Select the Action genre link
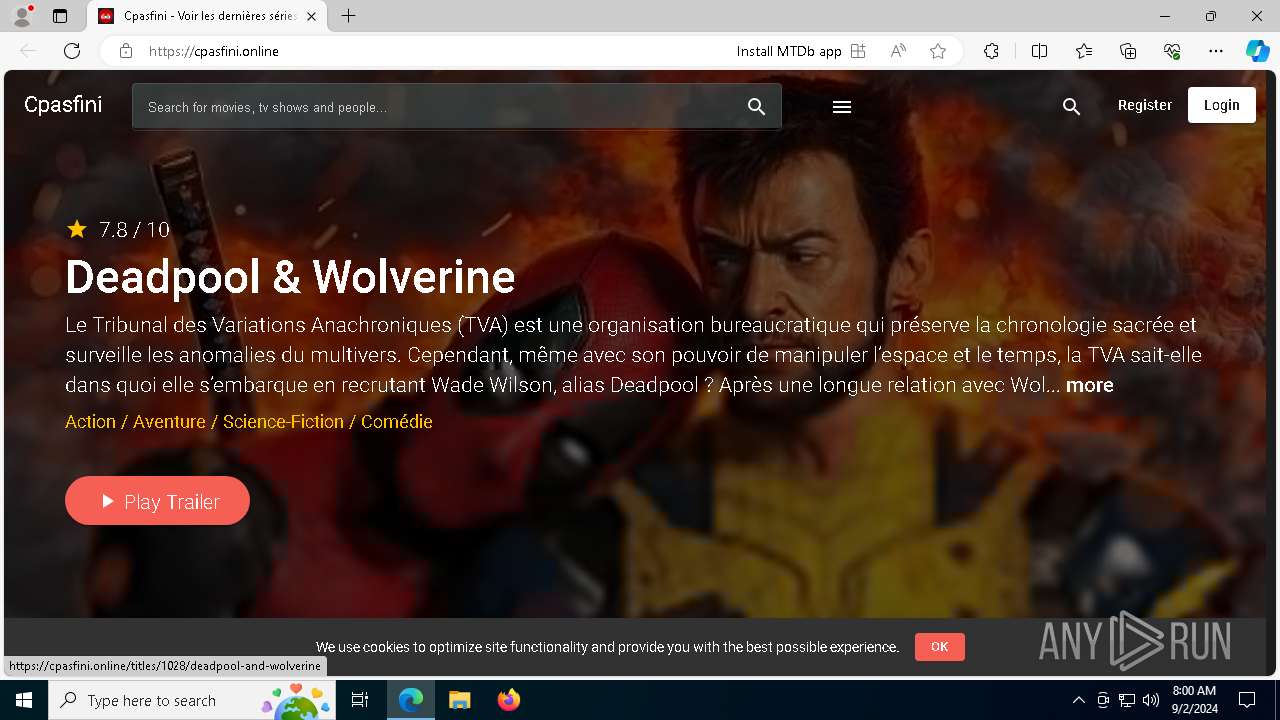This screenshot has width=1280, height=720. tap(90, 422)
